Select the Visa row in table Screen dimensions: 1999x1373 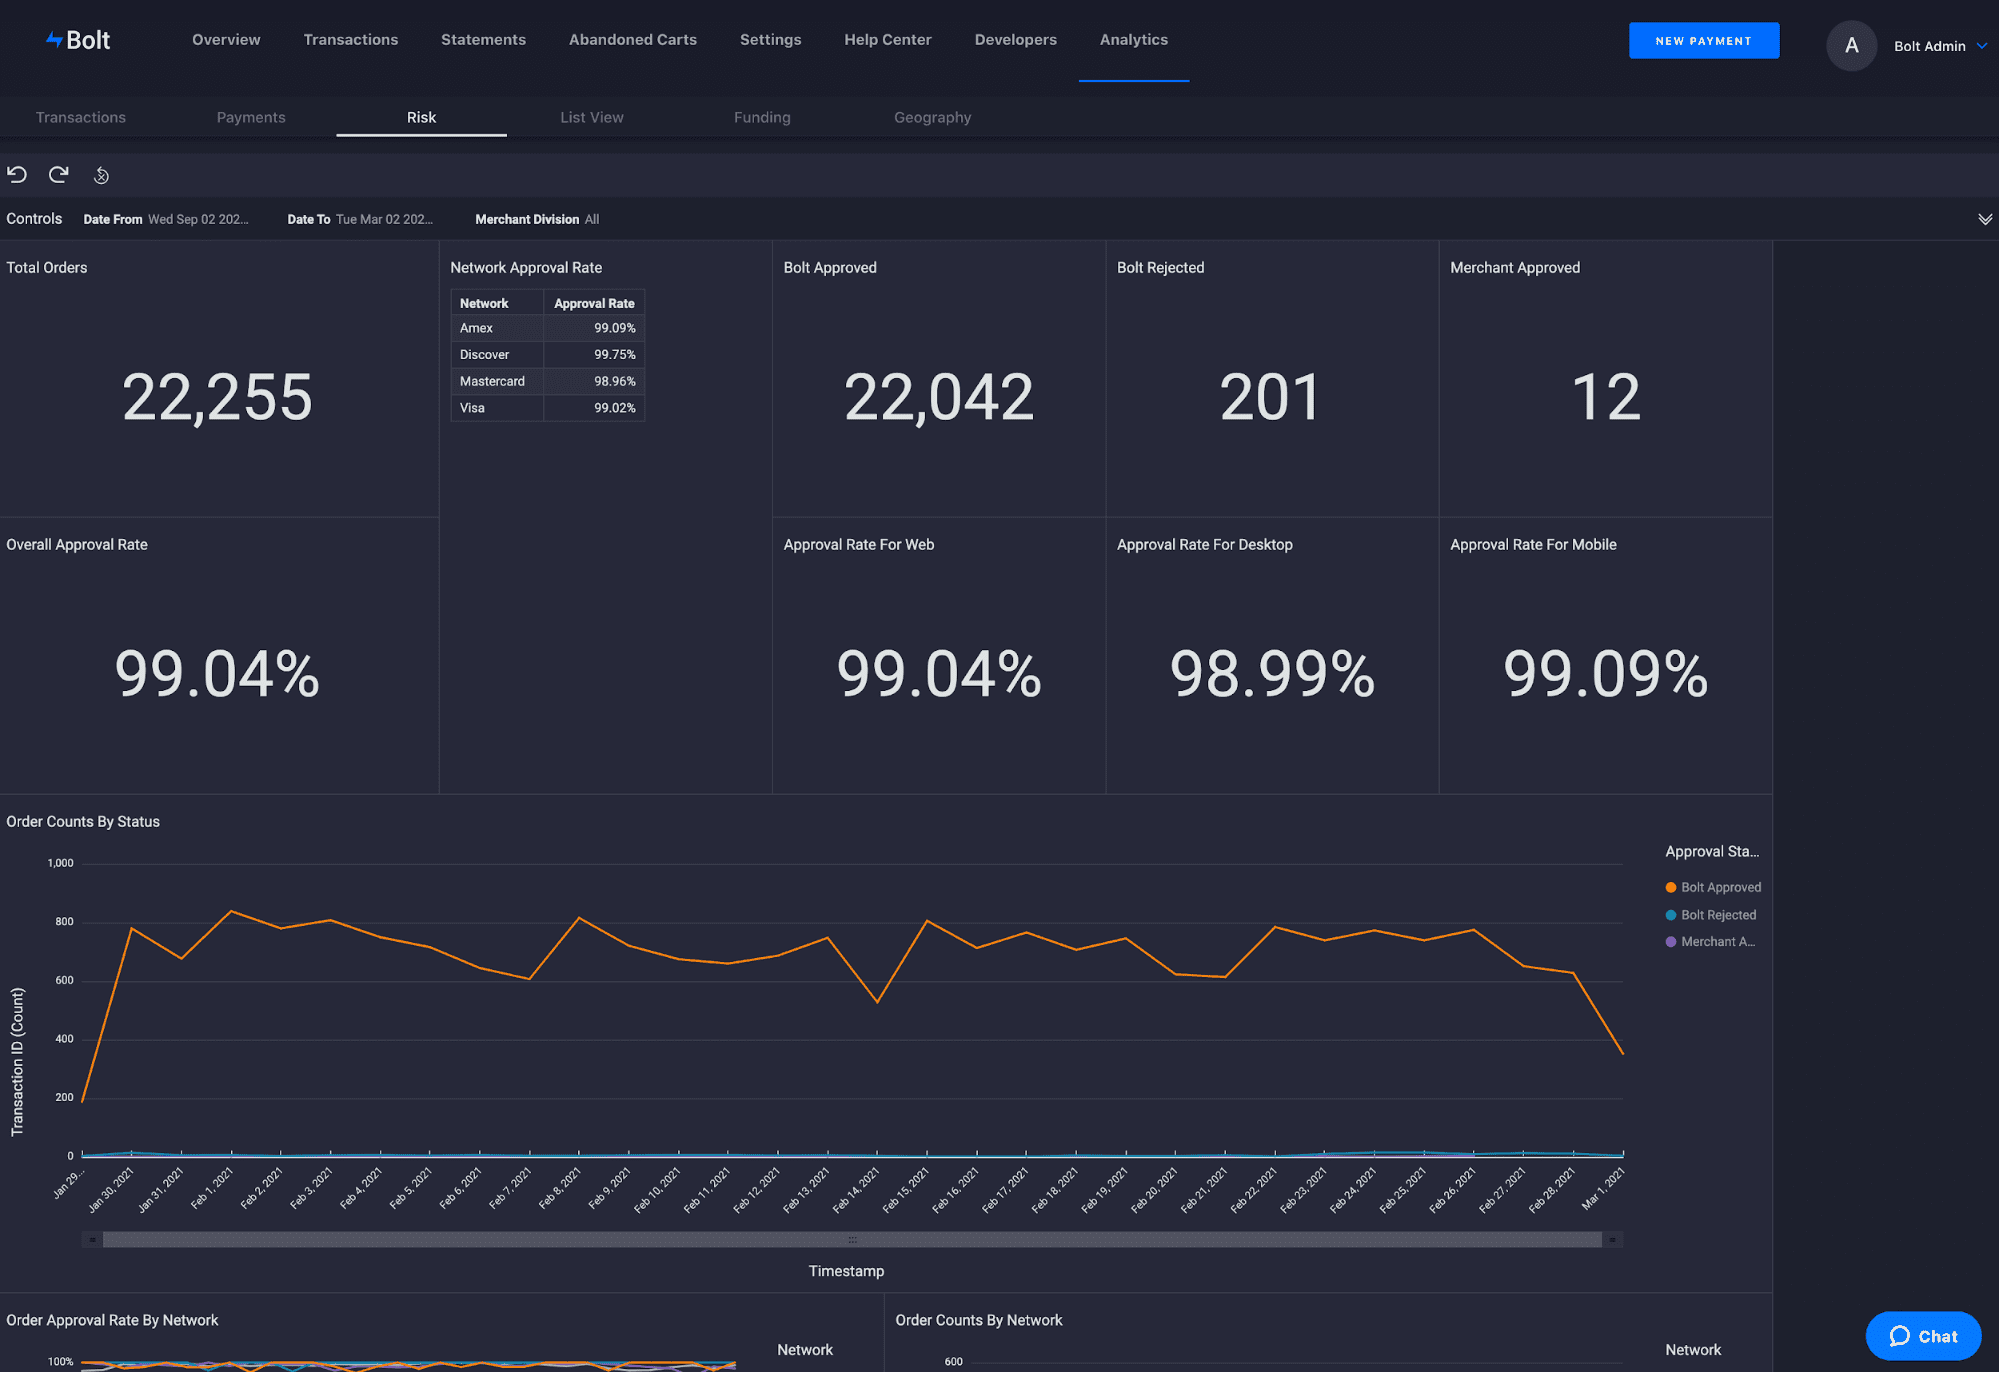click(548, 408)
